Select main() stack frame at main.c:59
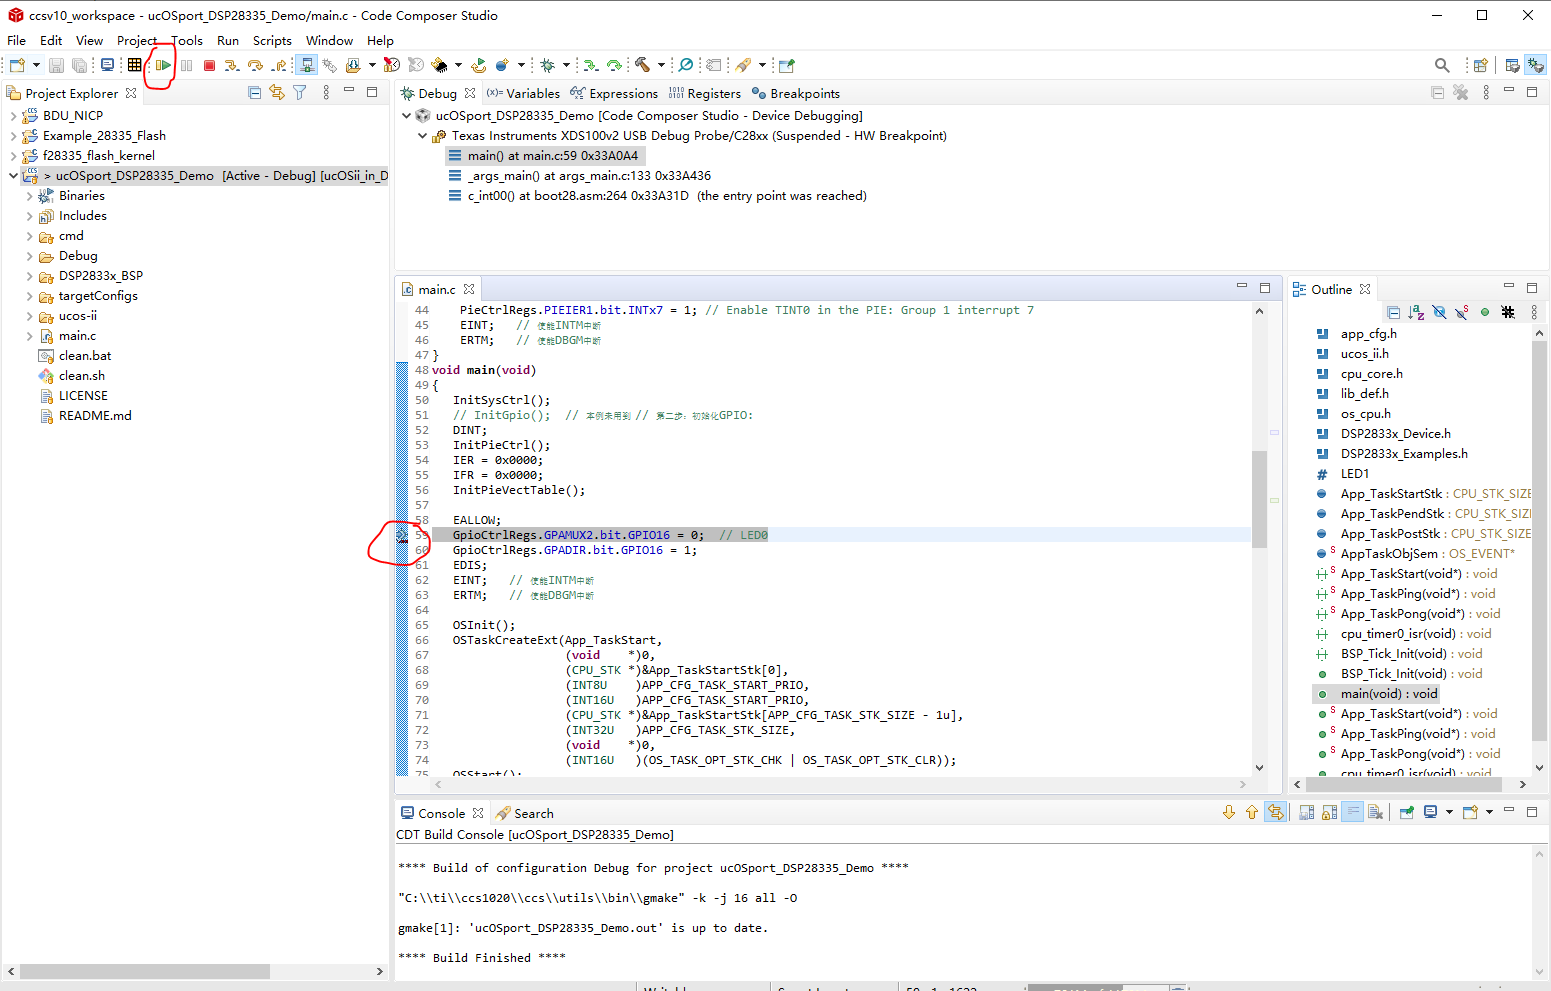 (x=544, y=156)
